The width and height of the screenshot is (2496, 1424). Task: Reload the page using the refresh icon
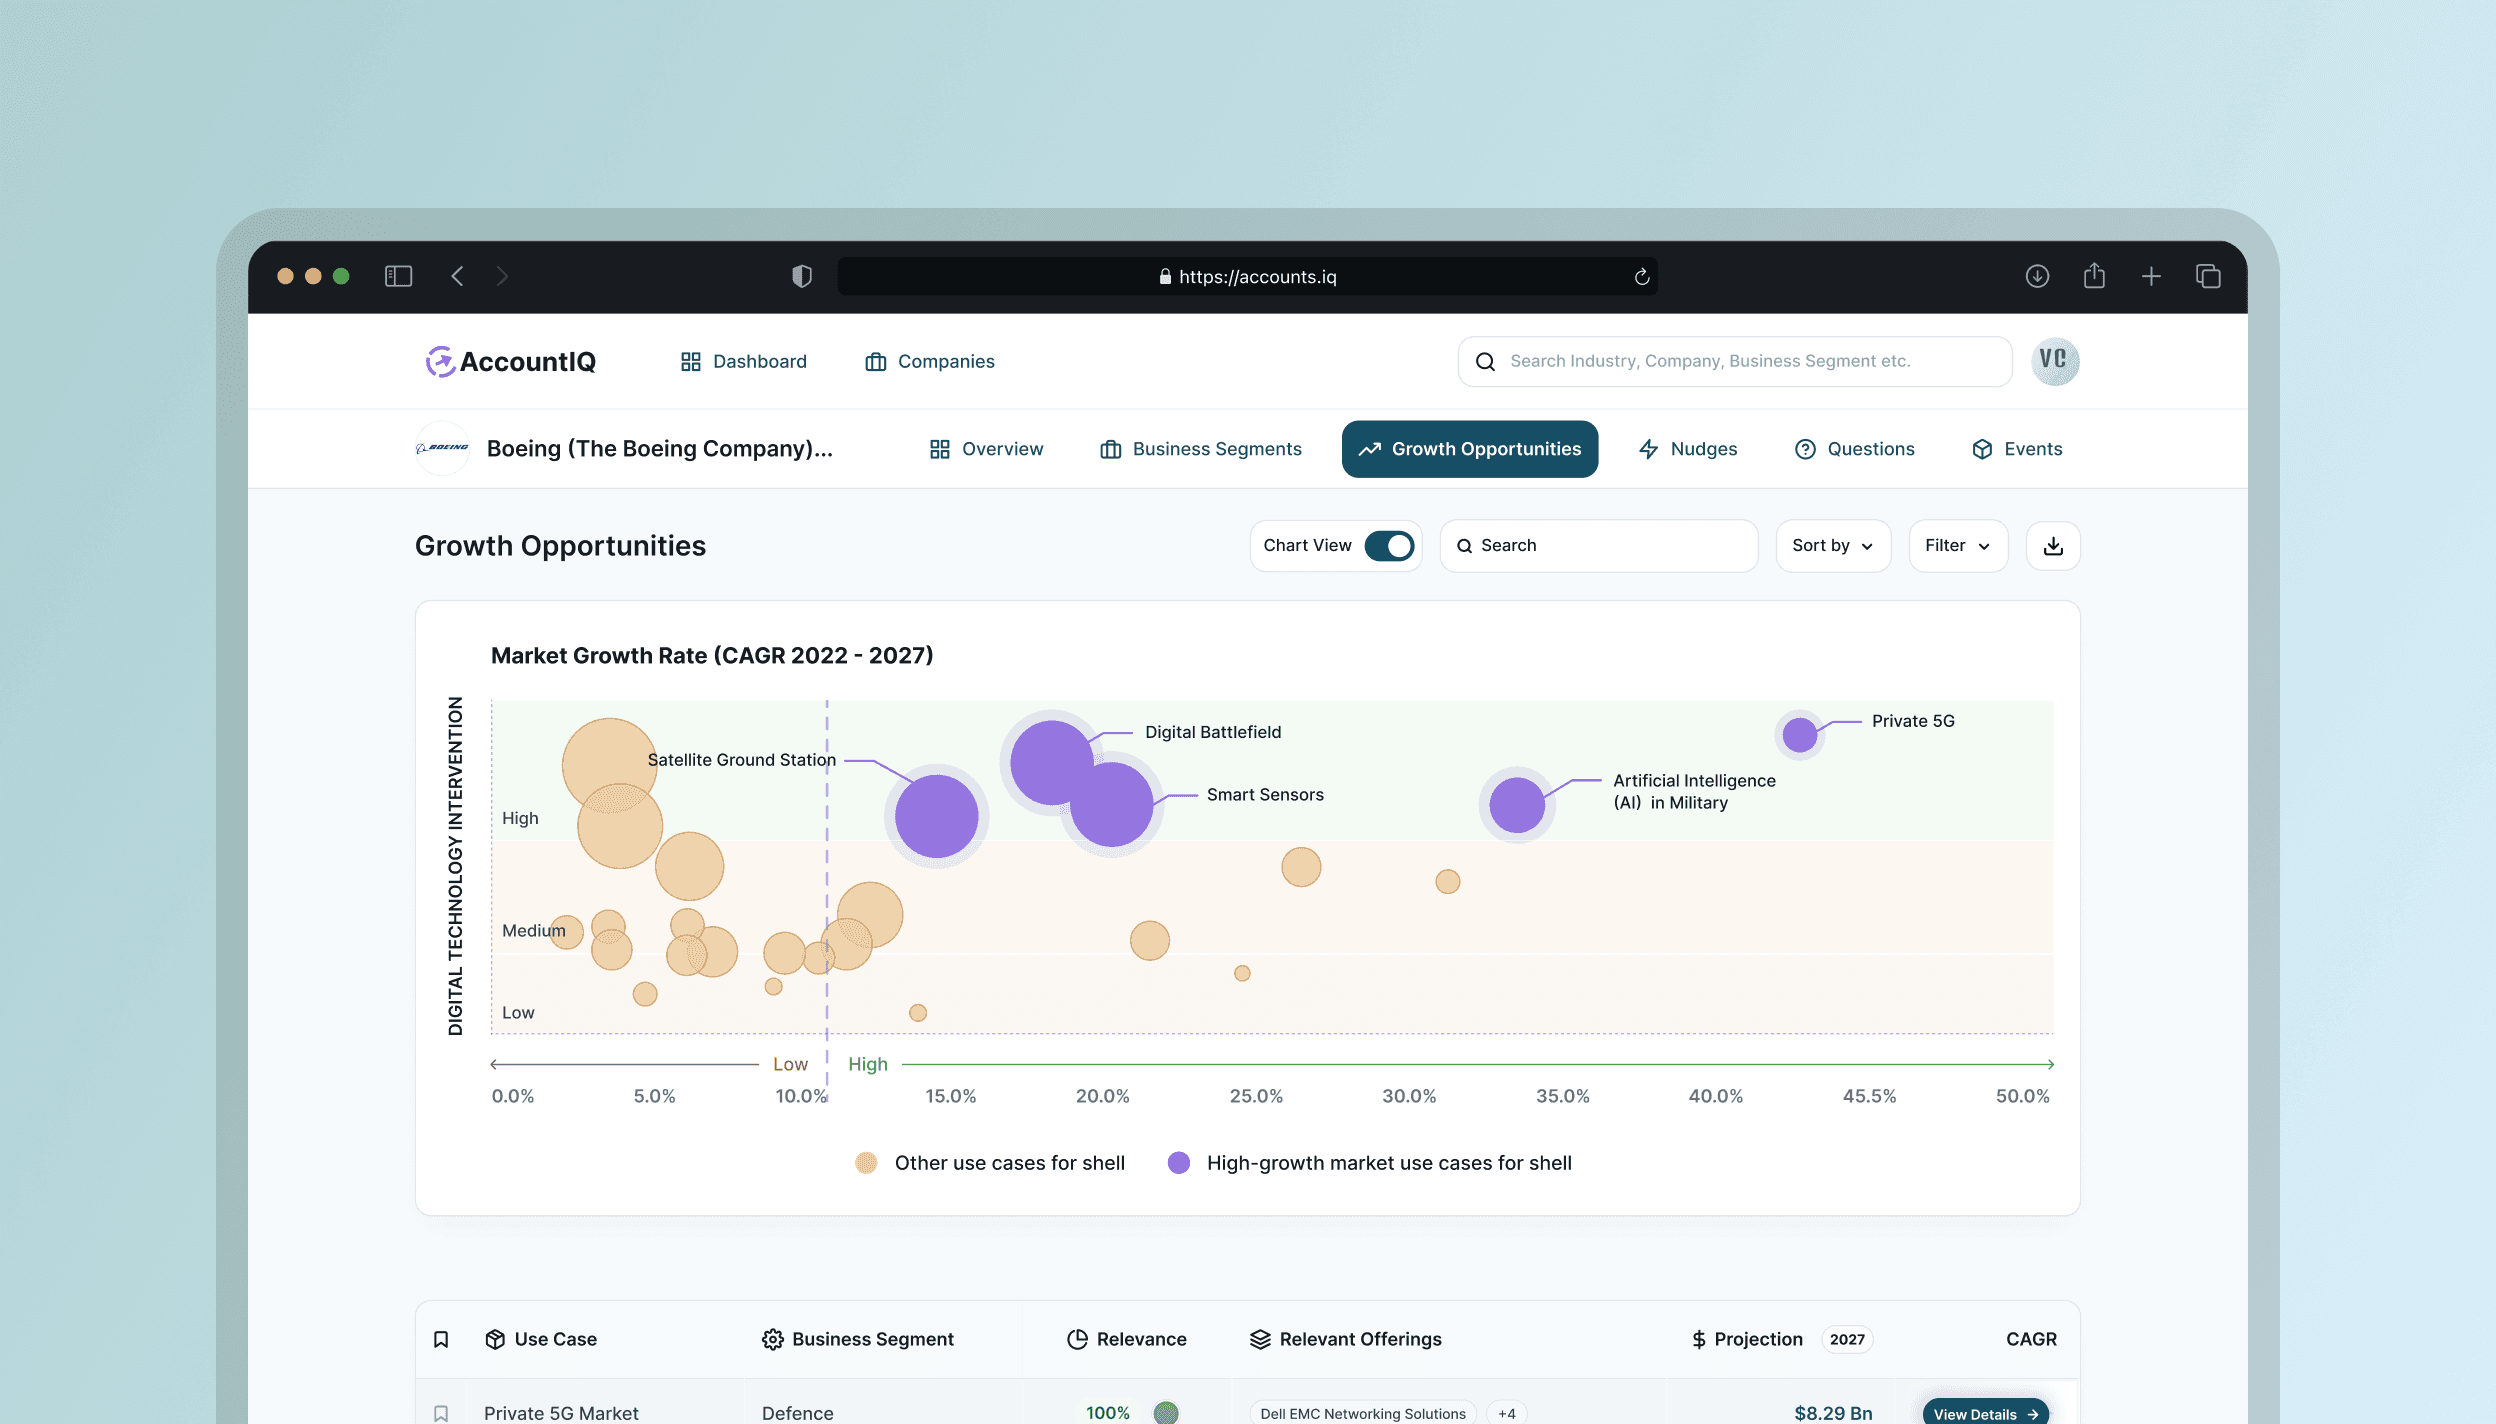(x=1641, y=277)
